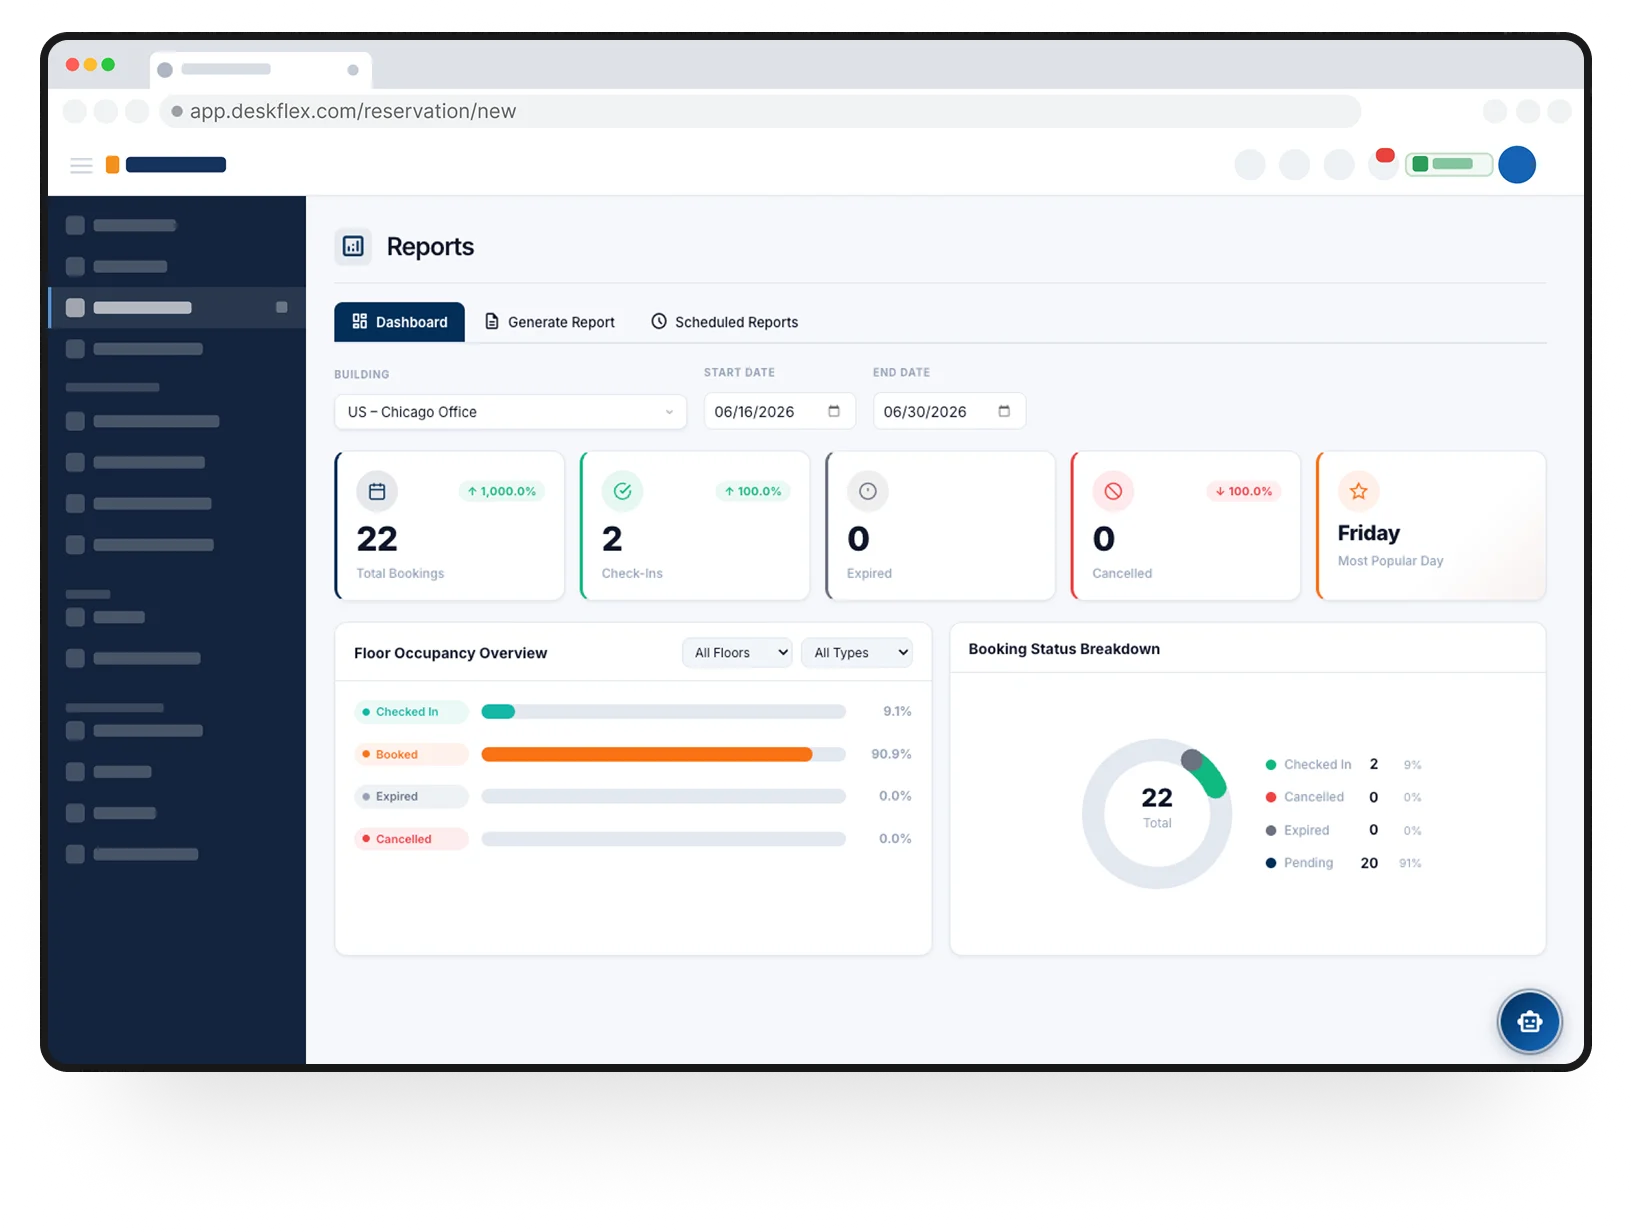Open the All Types dropdown
Viewport: 1632px width, 1232px height.
click(857, 653)
